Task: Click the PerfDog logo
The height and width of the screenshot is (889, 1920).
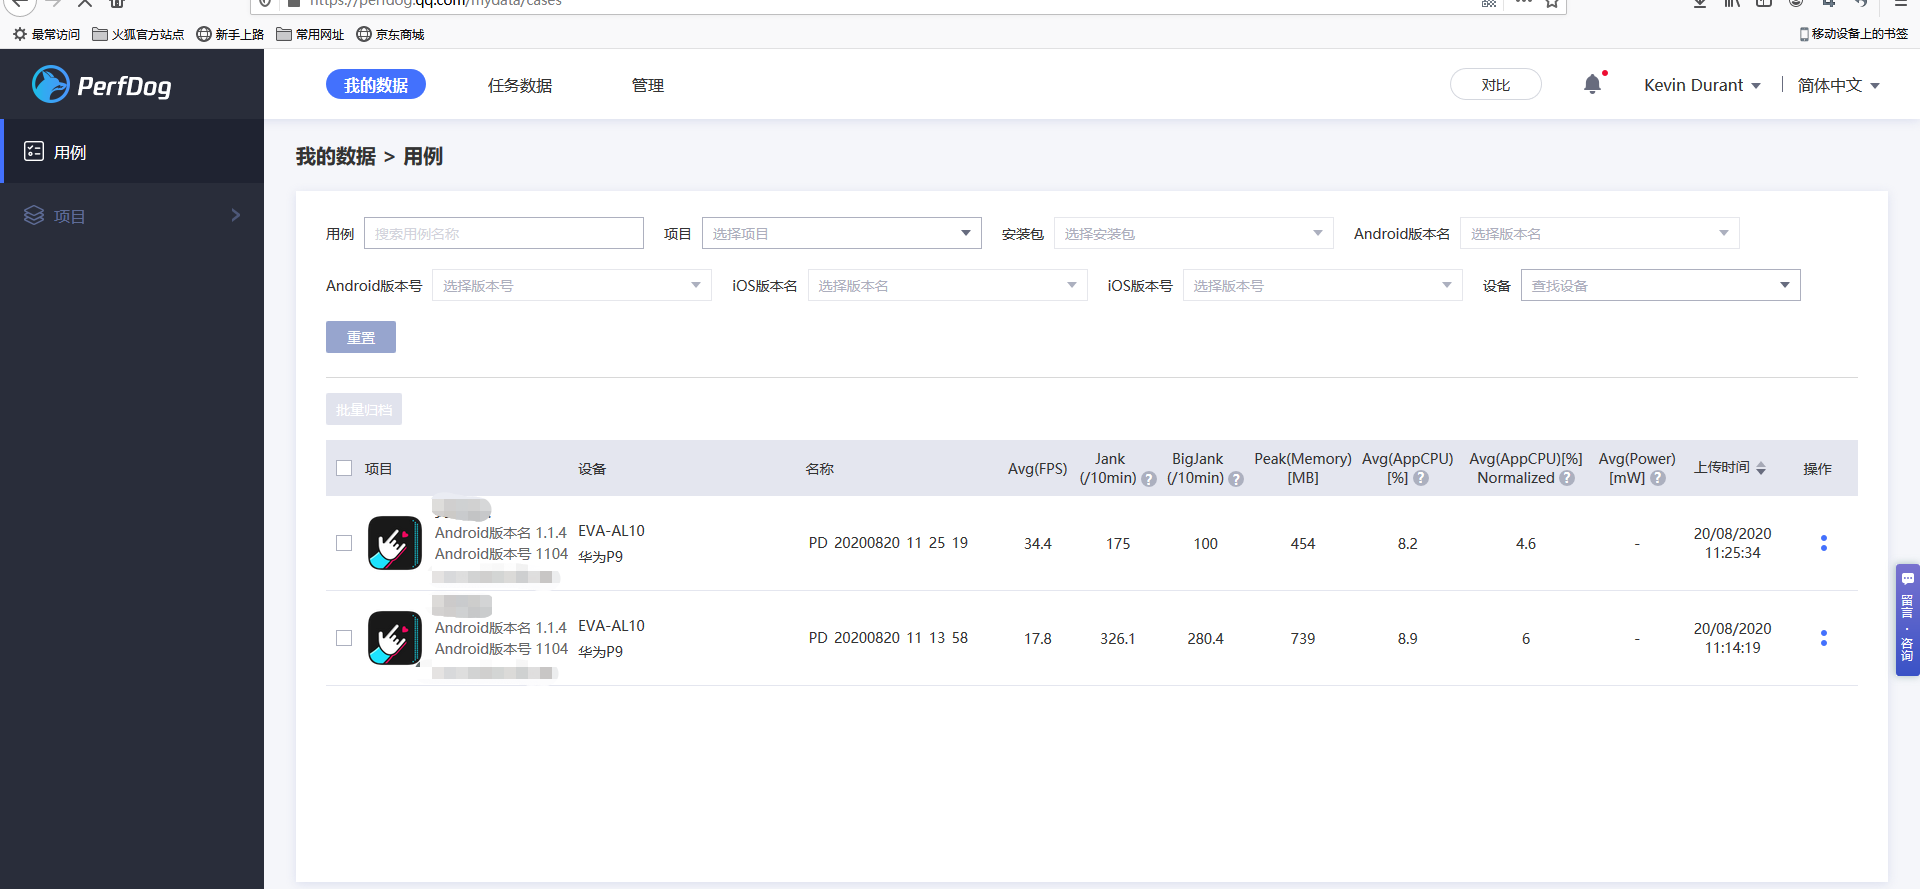Action: [x=102, y=85]
